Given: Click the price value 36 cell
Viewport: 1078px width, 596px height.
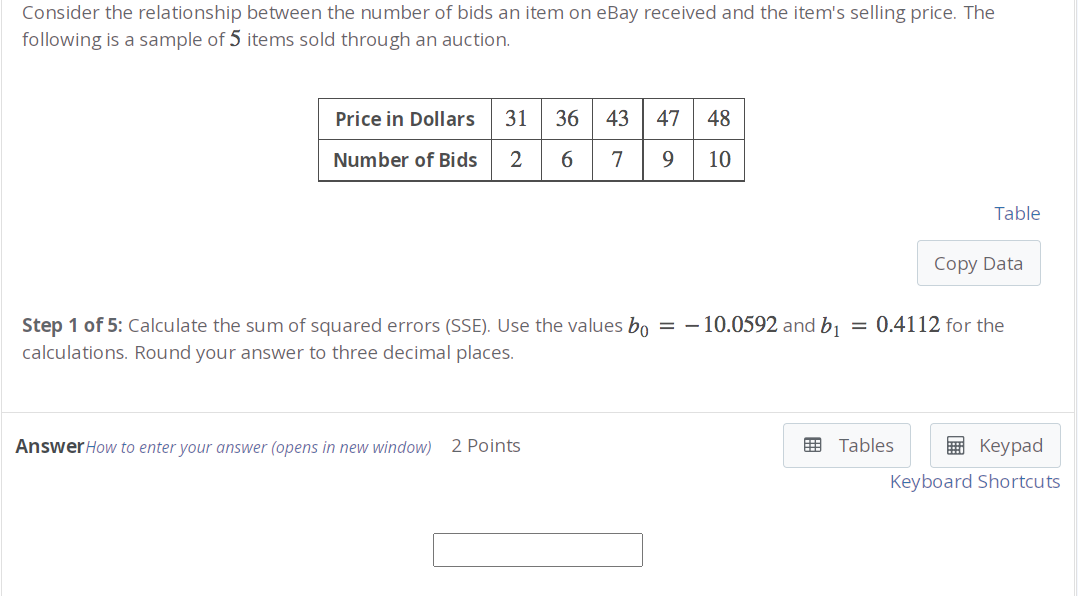Looking at the screenshot, I should [x=567, y=118].
